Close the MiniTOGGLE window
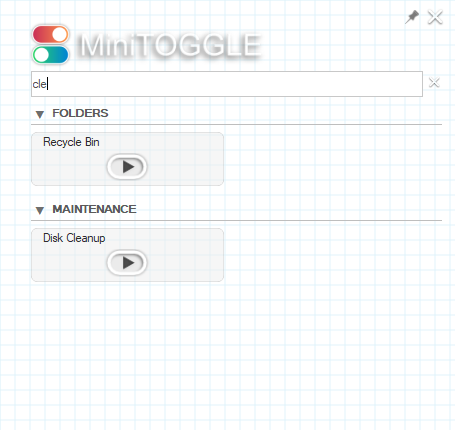The width and height of the screenshot is (455, 430). click(x=435, y=17)
